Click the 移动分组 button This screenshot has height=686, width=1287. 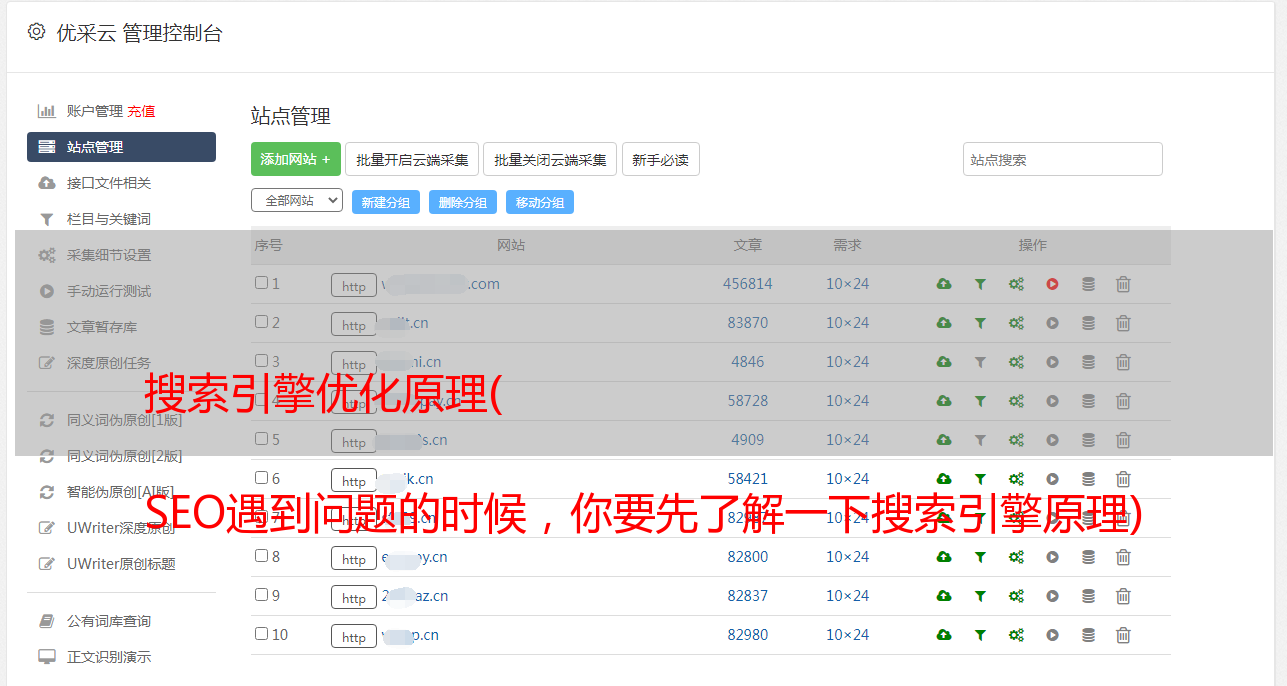point(540,202)
